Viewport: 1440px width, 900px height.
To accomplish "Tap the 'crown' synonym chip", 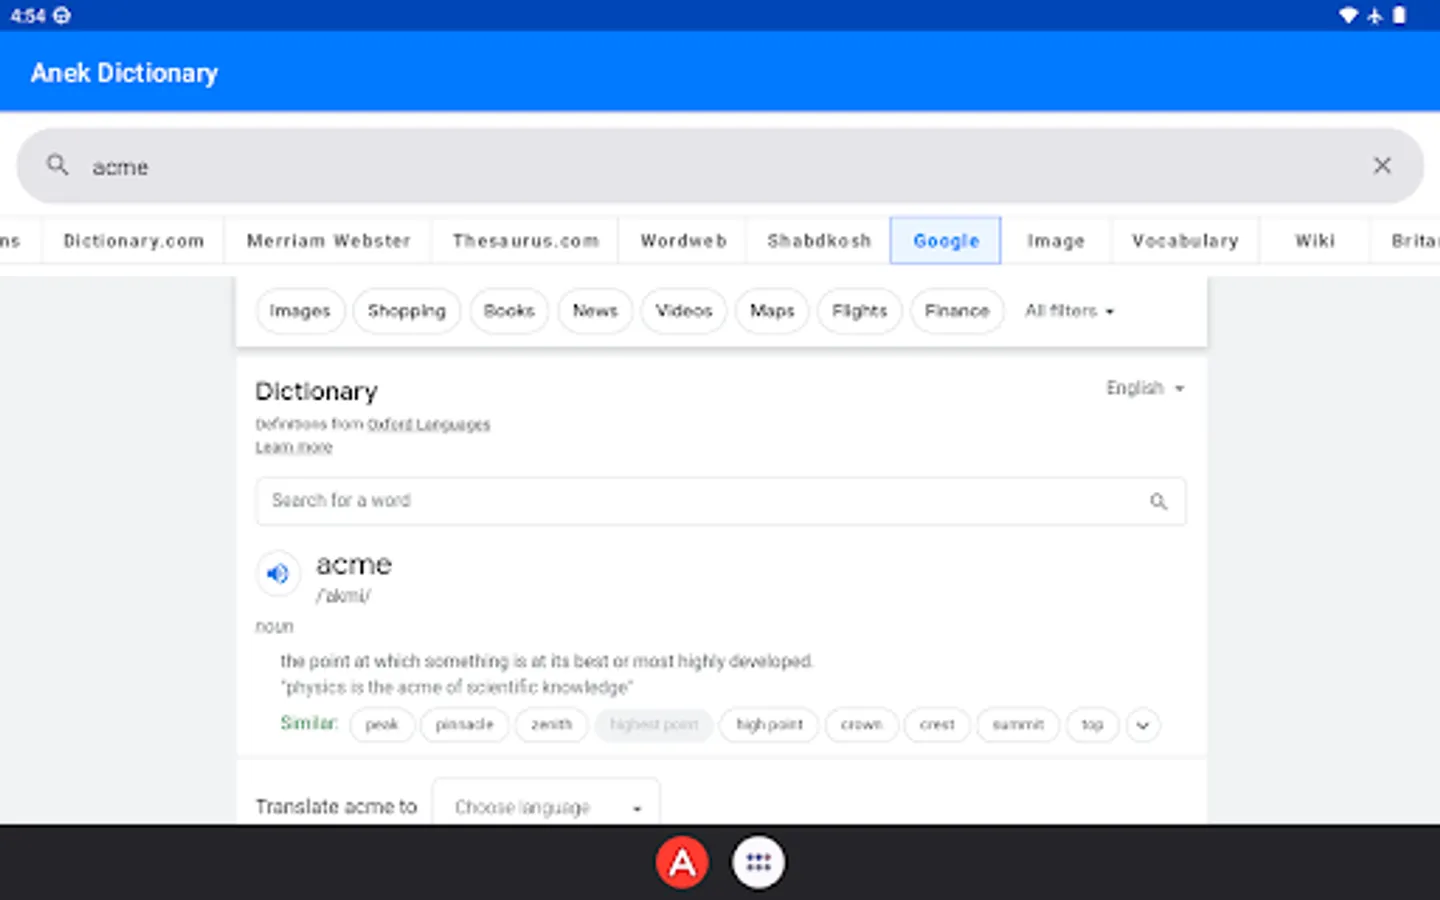I will (x=861, y=725).
